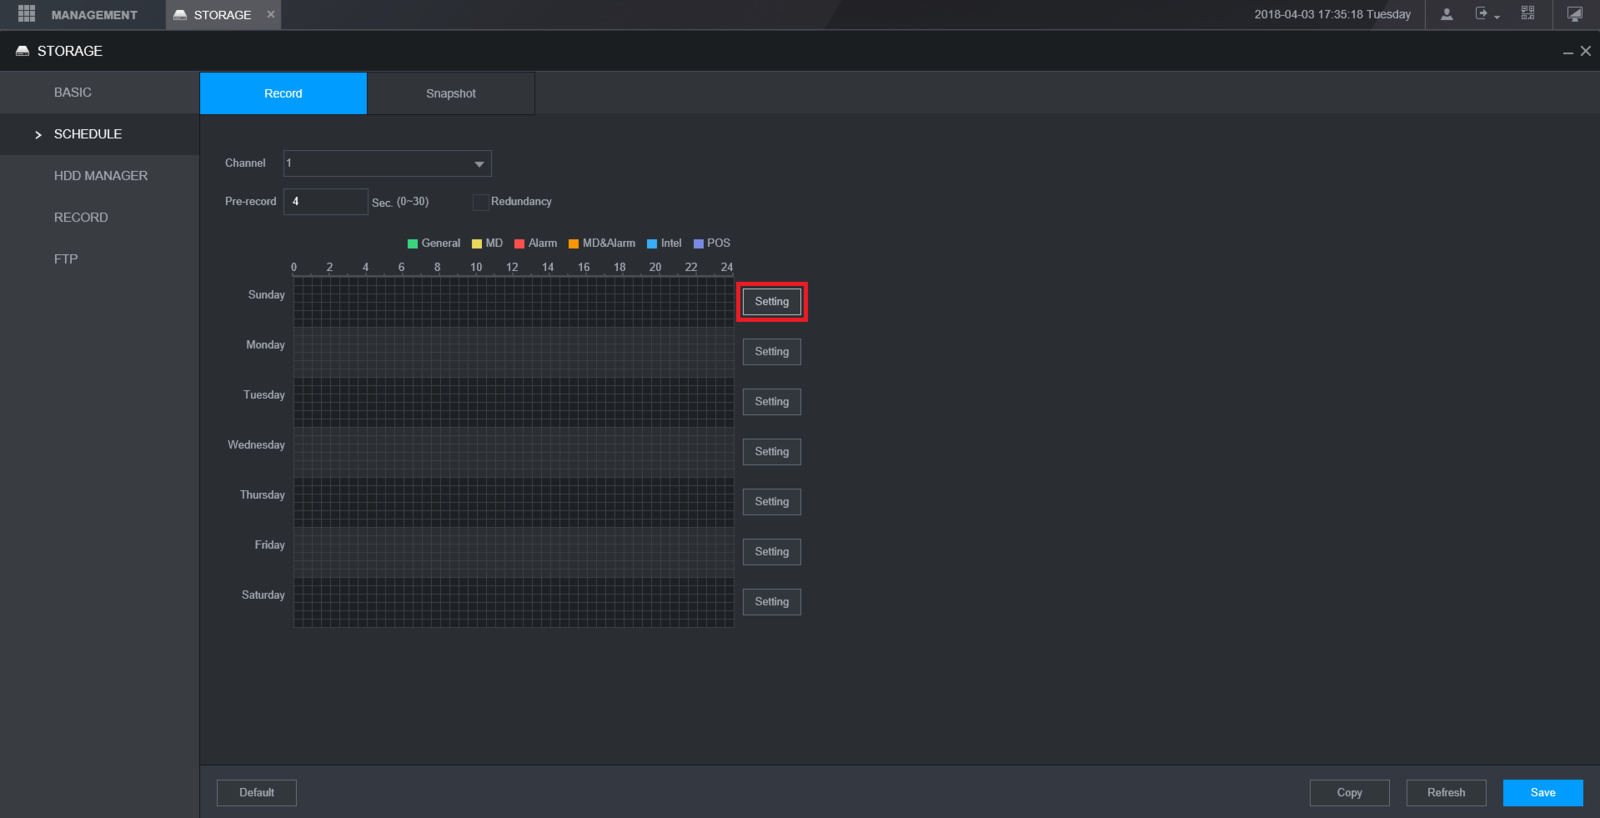The image size is (1600, 818).
Task: Open HDD MANAGER in the sidebar
Action: 101,176
